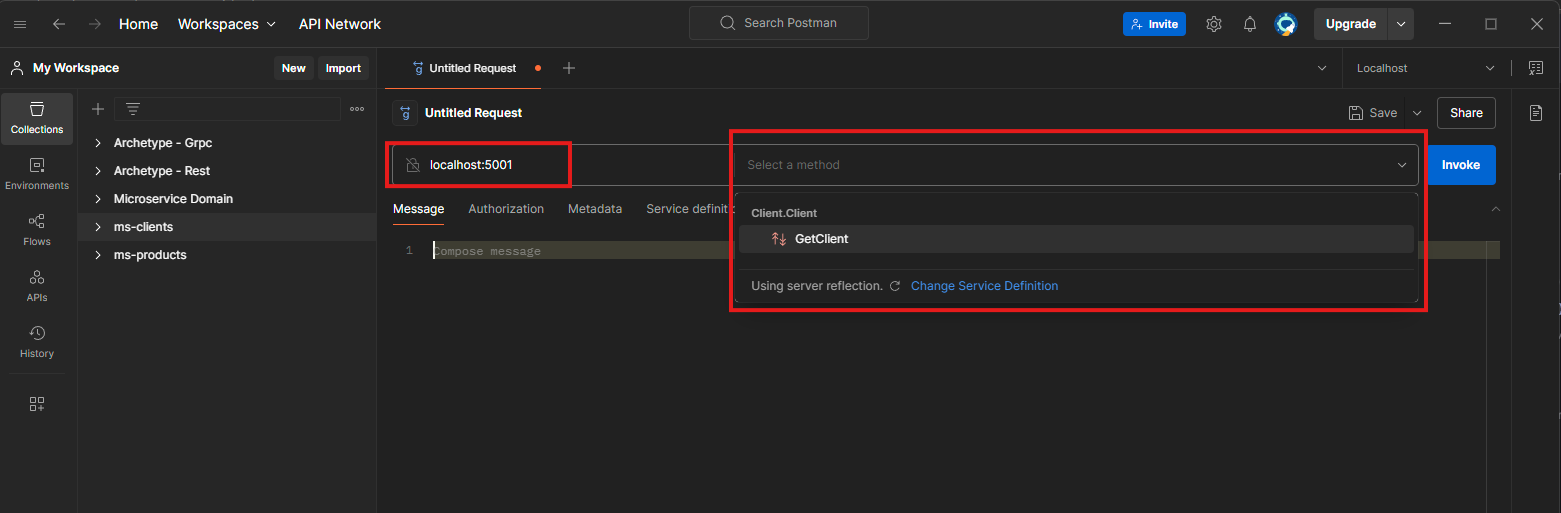Click the collections filter field
The width and height of the screenshot is (1561, 513).
pyautogui.click(x=228, y=109)
